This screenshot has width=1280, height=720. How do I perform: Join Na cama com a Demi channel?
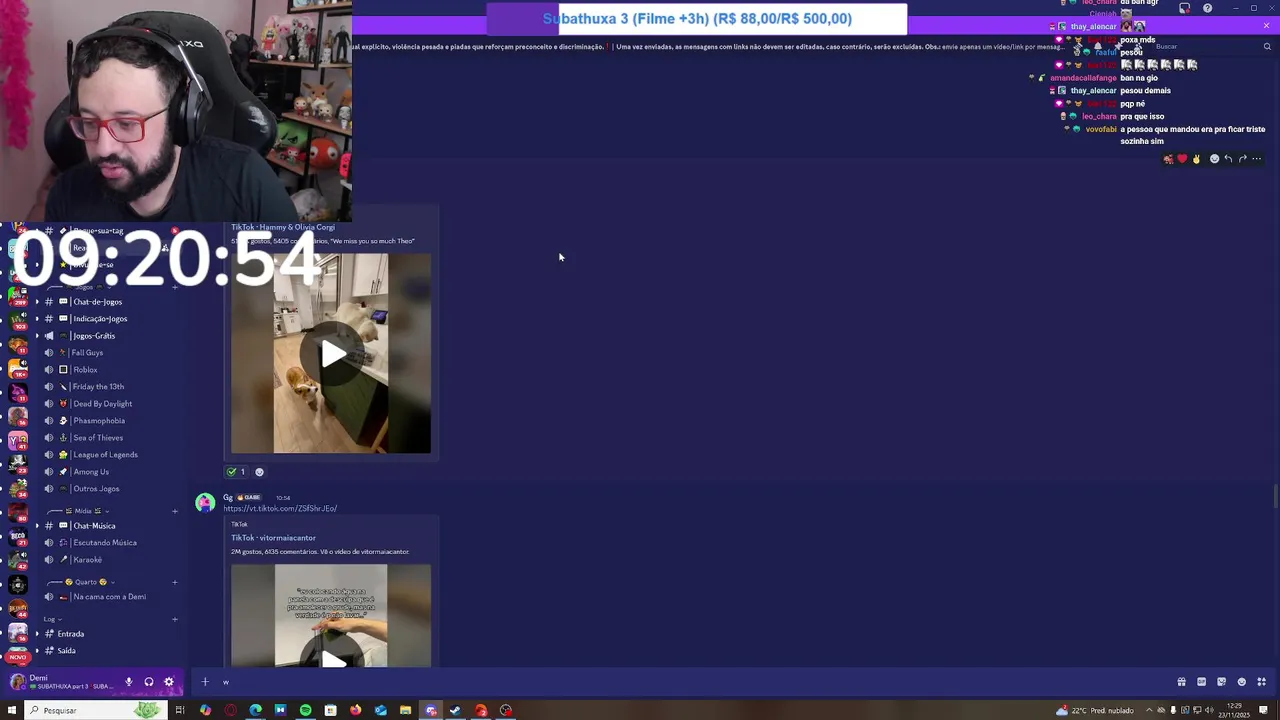[109, 597]
